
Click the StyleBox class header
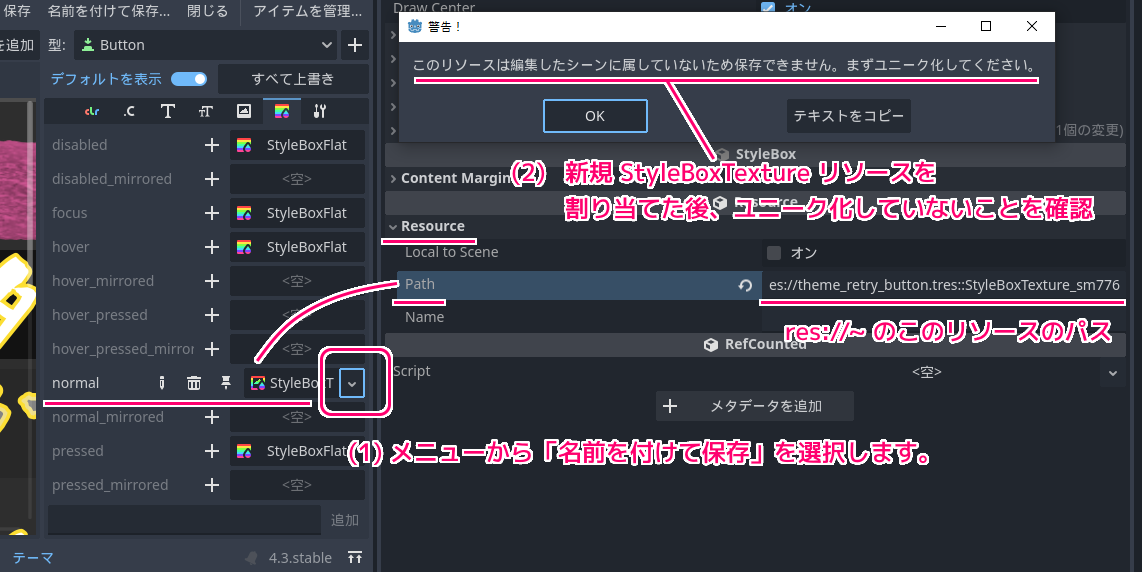point(755,154)
